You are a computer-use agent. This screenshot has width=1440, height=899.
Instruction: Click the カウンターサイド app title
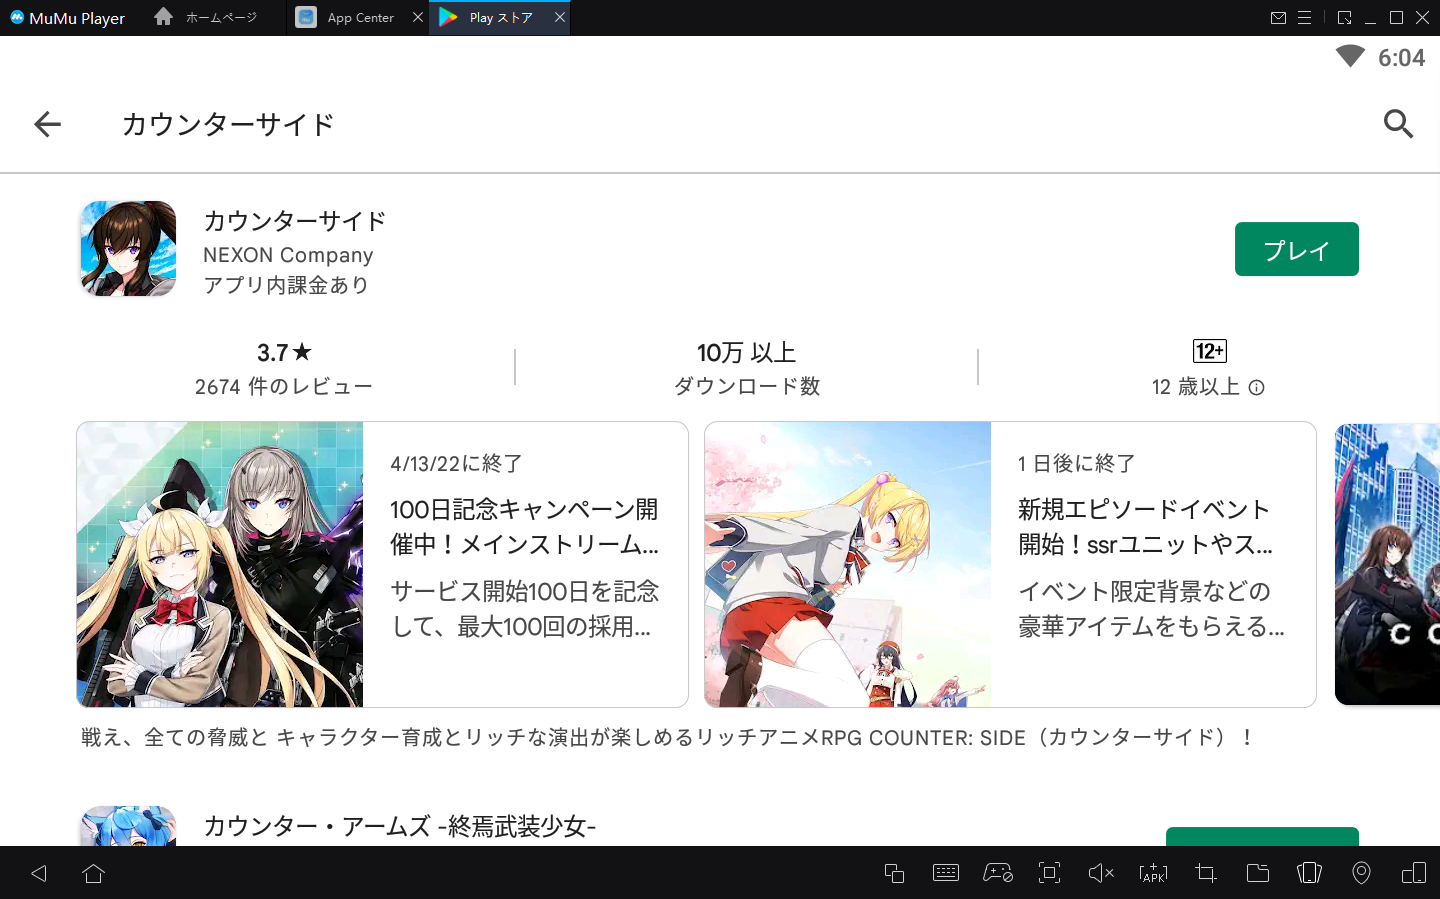click(295, 221)
